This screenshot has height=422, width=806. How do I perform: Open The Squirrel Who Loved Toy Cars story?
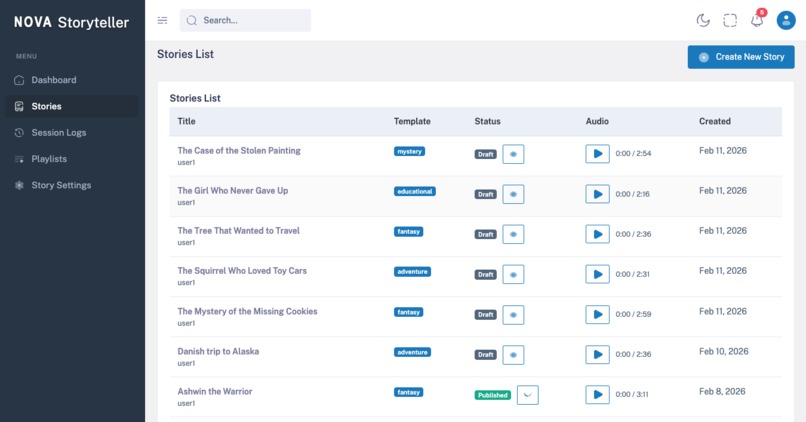pyautogui.click(x=242, y=271)
